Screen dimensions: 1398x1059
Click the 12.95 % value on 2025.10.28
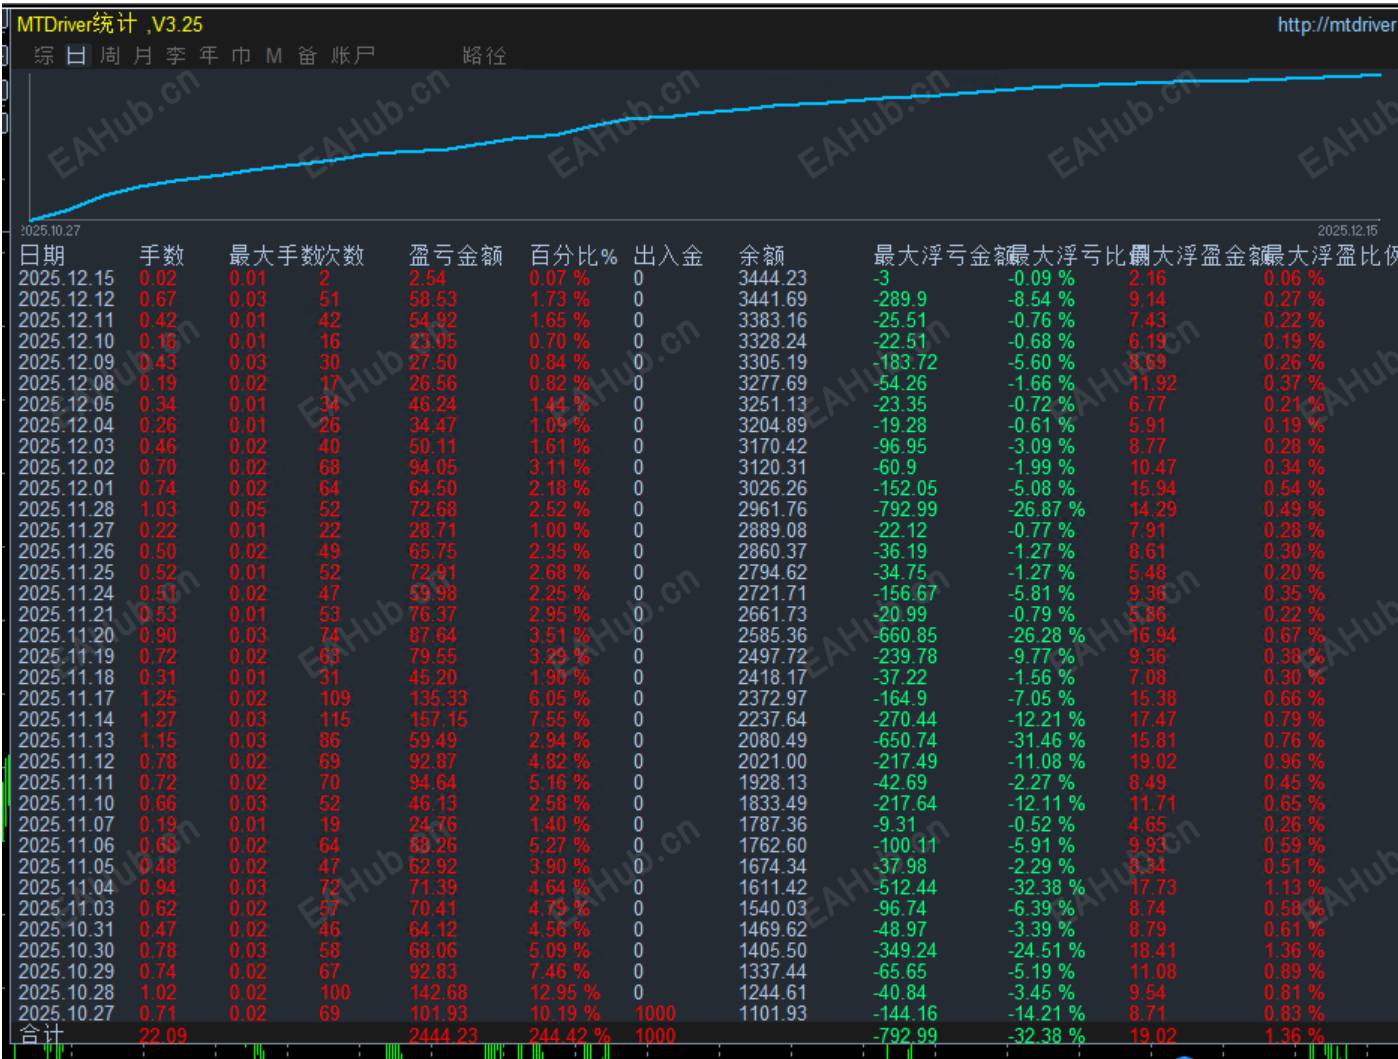565,992
